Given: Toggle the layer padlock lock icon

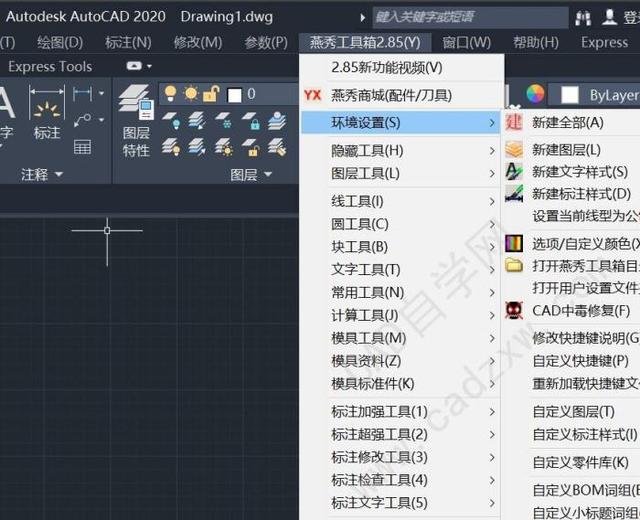Looking at the screenshot, I should pyautogui.click(x=211, y=94).
